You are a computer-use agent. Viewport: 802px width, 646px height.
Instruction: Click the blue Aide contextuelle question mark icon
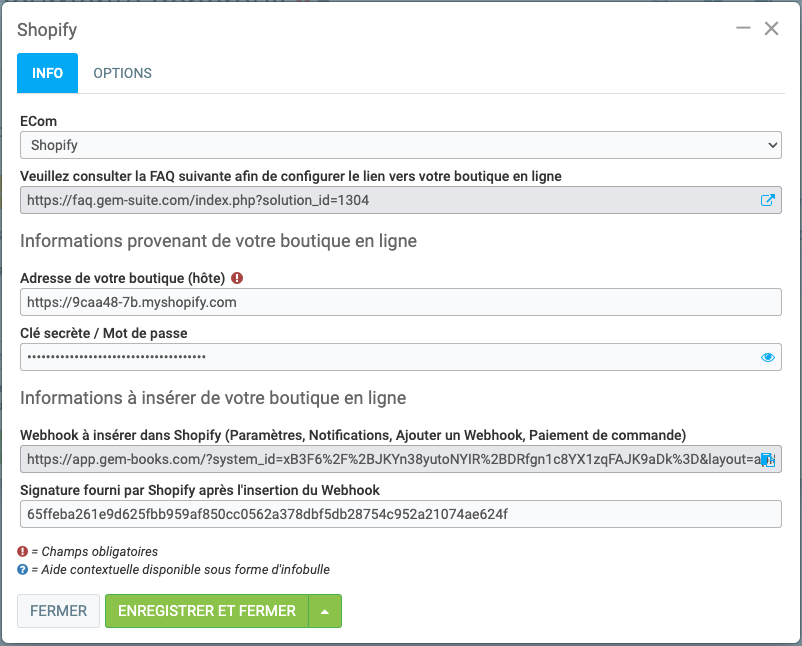[x=23, y=570]
